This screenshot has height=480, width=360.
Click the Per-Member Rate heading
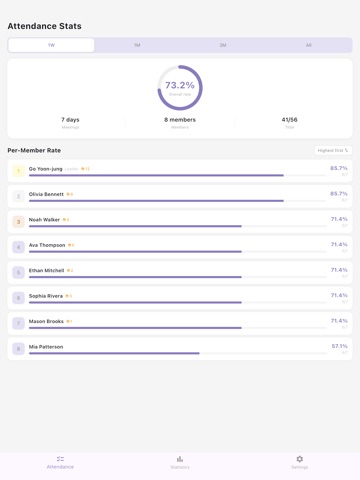click(x=34, y=150)
